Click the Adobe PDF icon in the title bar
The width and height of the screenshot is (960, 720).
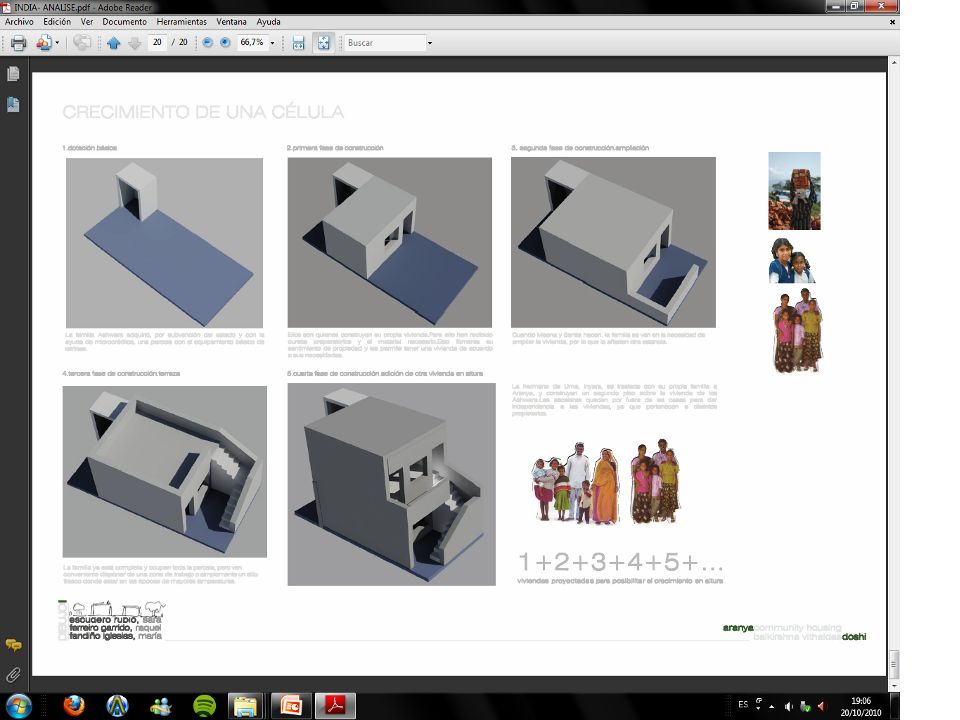point(6,7)
